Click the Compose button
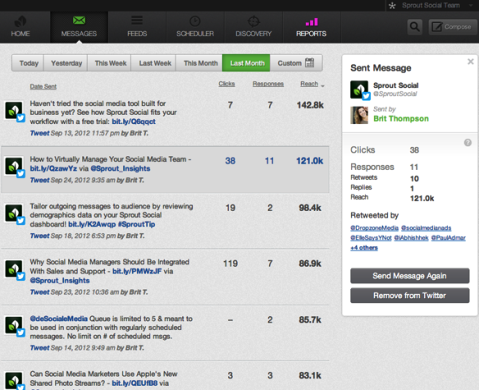Viewport: 479px width, 390px height. click(x=452, y=27)
